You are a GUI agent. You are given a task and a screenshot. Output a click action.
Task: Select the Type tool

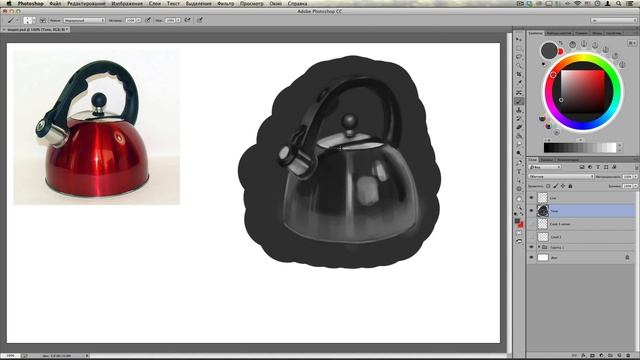(x=519, y=171)
